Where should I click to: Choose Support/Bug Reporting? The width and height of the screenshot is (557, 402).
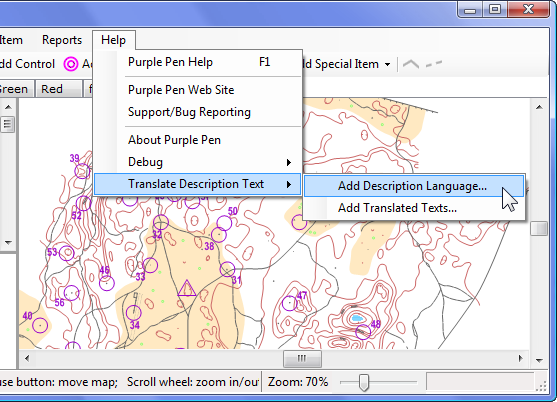[x=198, y=112]
